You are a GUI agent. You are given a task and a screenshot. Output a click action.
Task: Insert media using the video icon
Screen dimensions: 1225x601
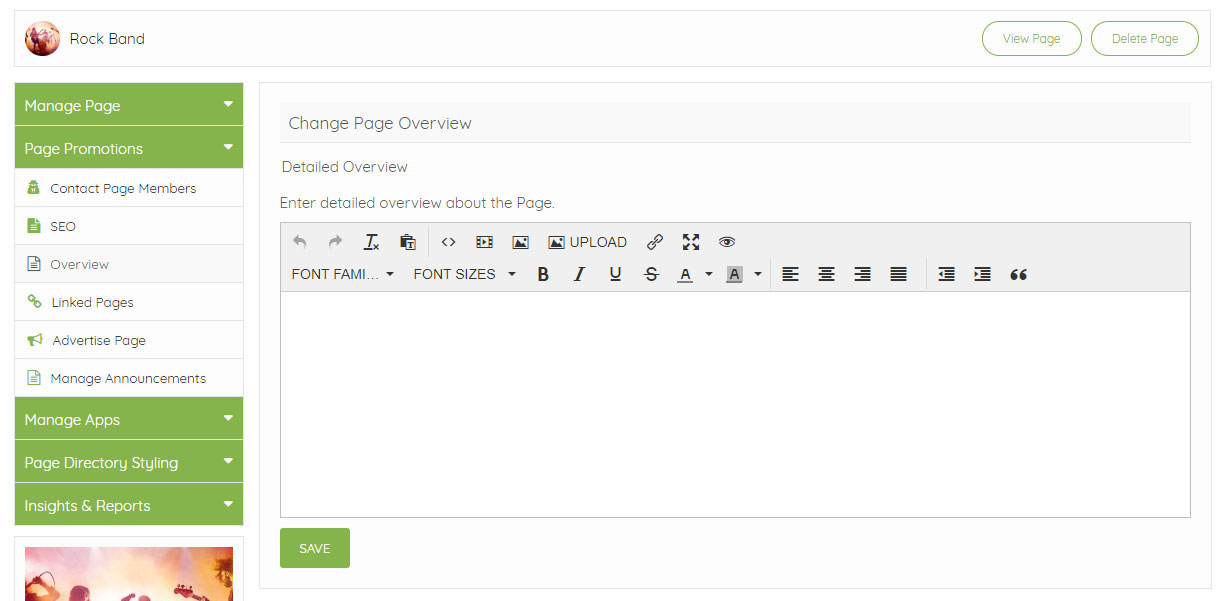[x=484, y=242]
